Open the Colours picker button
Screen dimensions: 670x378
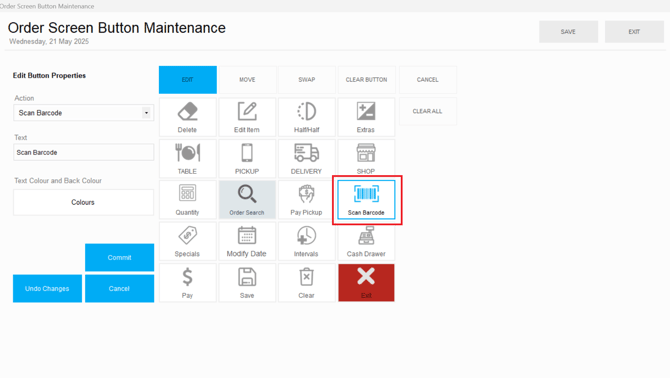83,202
